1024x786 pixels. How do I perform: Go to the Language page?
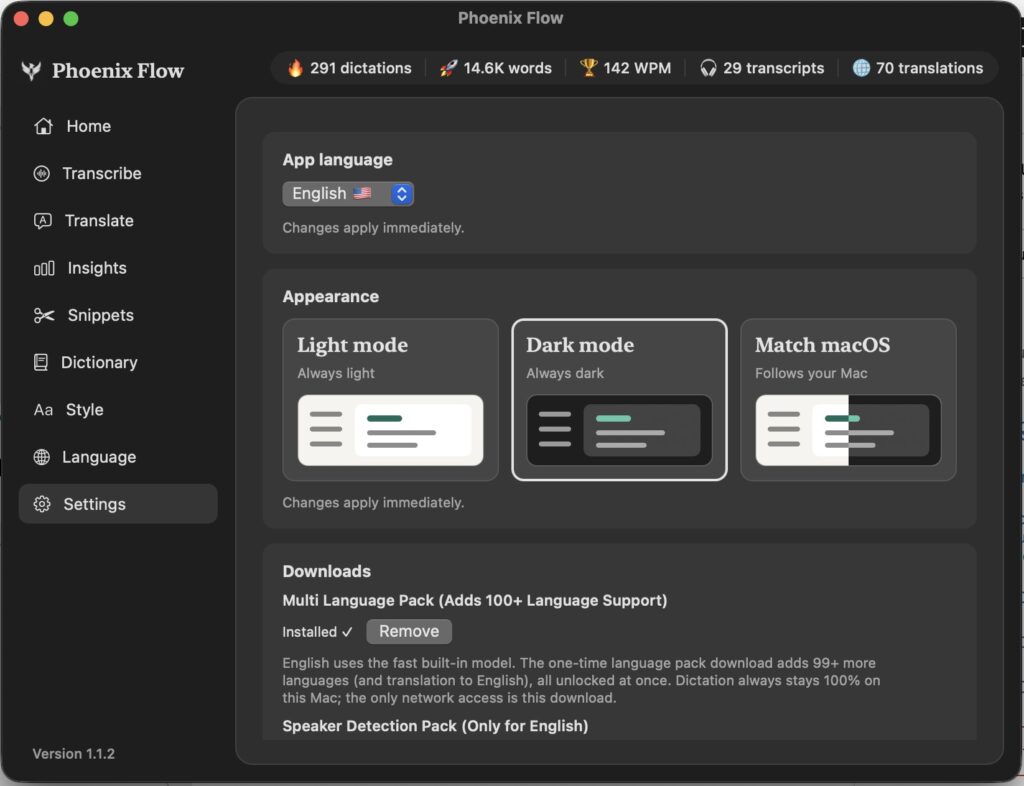(x=118, y=457)
